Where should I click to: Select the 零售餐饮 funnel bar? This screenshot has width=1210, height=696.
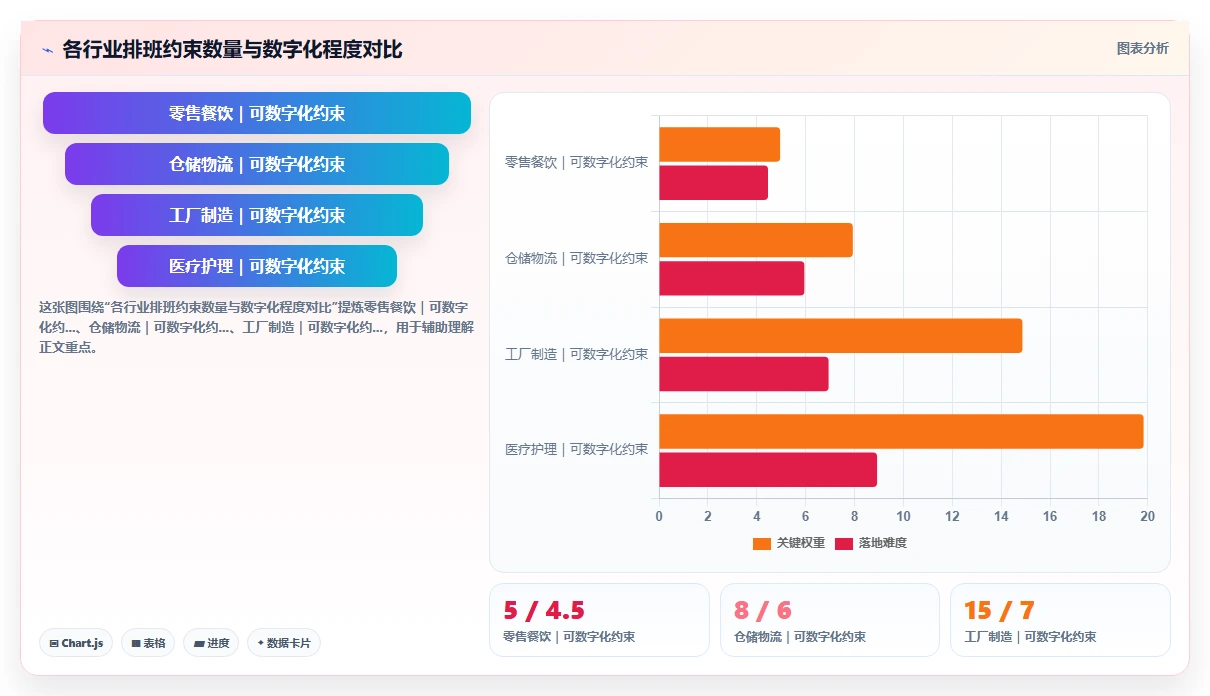click(257, 113)
